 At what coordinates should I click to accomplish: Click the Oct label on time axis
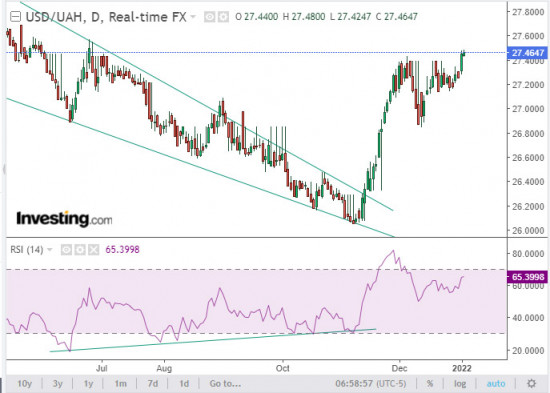pyautogui.click(x=282, y=368)
